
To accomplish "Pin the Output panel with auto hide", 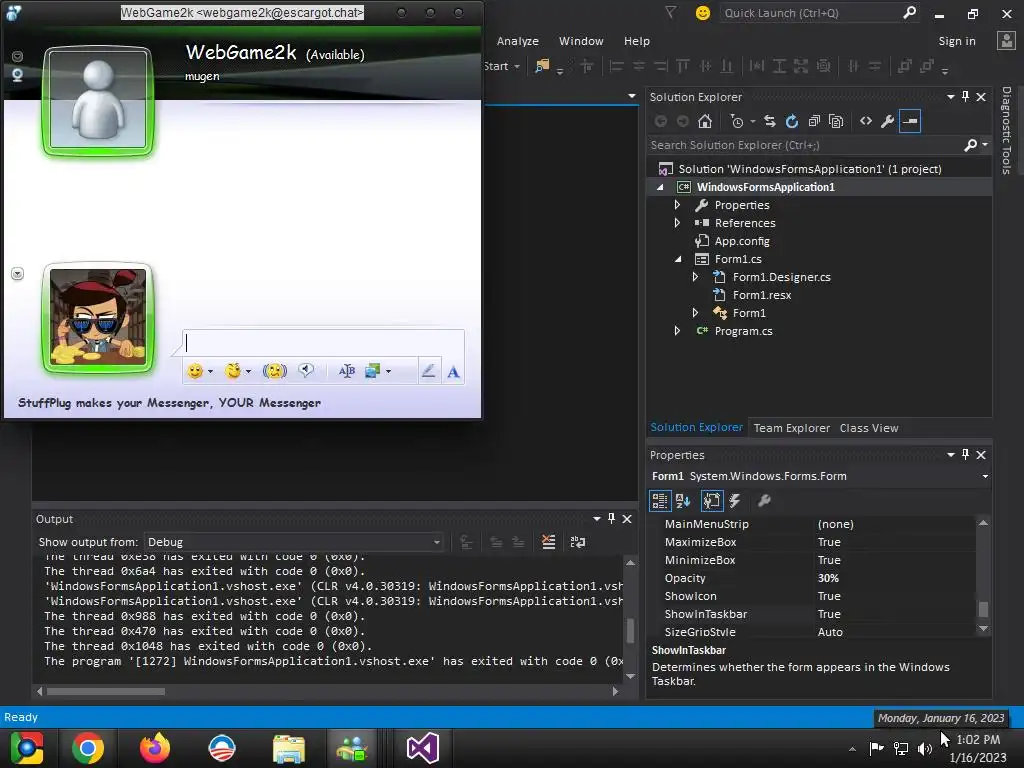I will click(611, 519).
